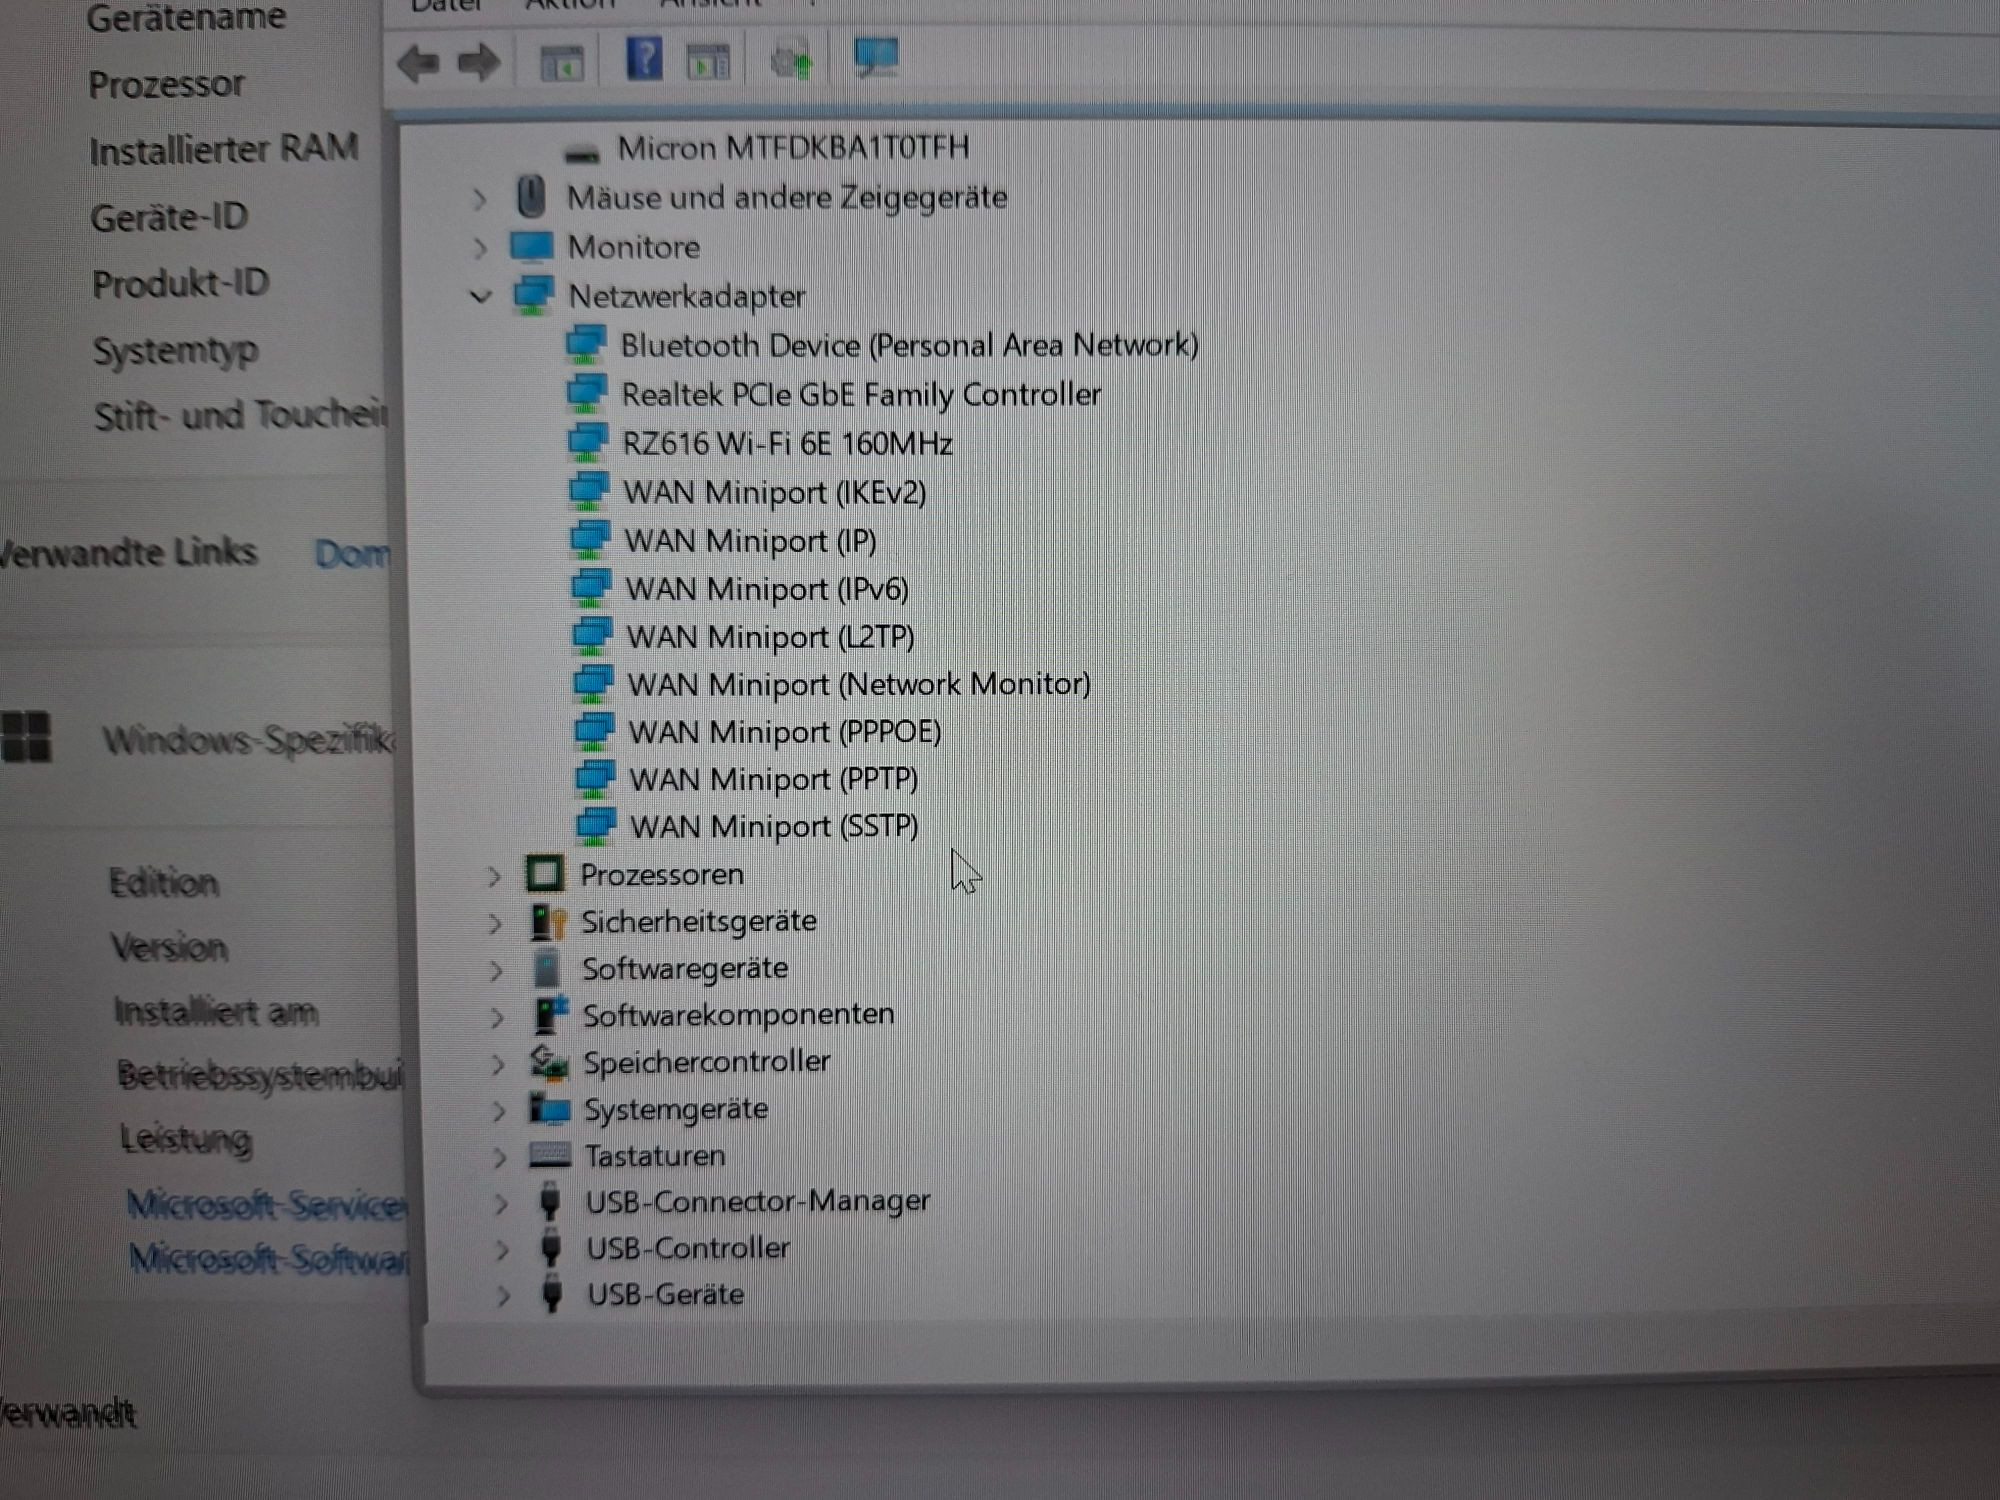Click the Micron MTFDKBA1T0TFH drive icon
Image resolution: width=2000 pixels, height=1500 pixels.
pos(582,153)
